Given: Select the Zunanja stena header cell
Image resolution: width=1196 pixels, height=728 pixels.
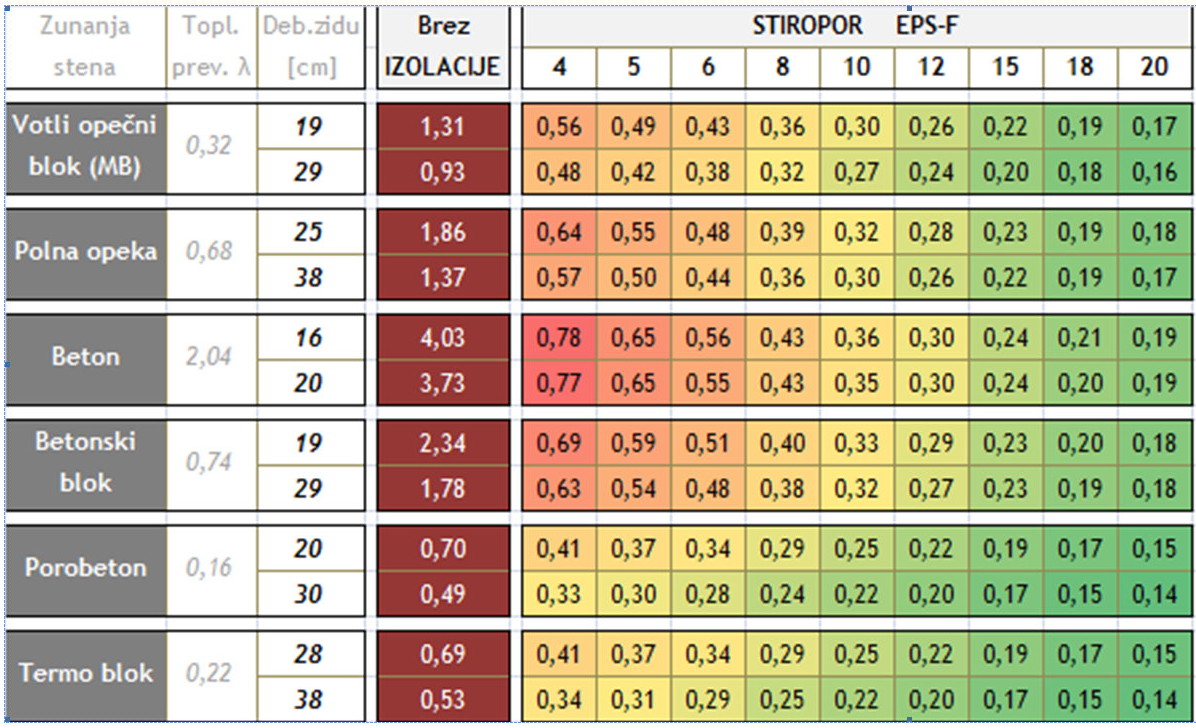Looking at the screenshot, I should 85,47.
